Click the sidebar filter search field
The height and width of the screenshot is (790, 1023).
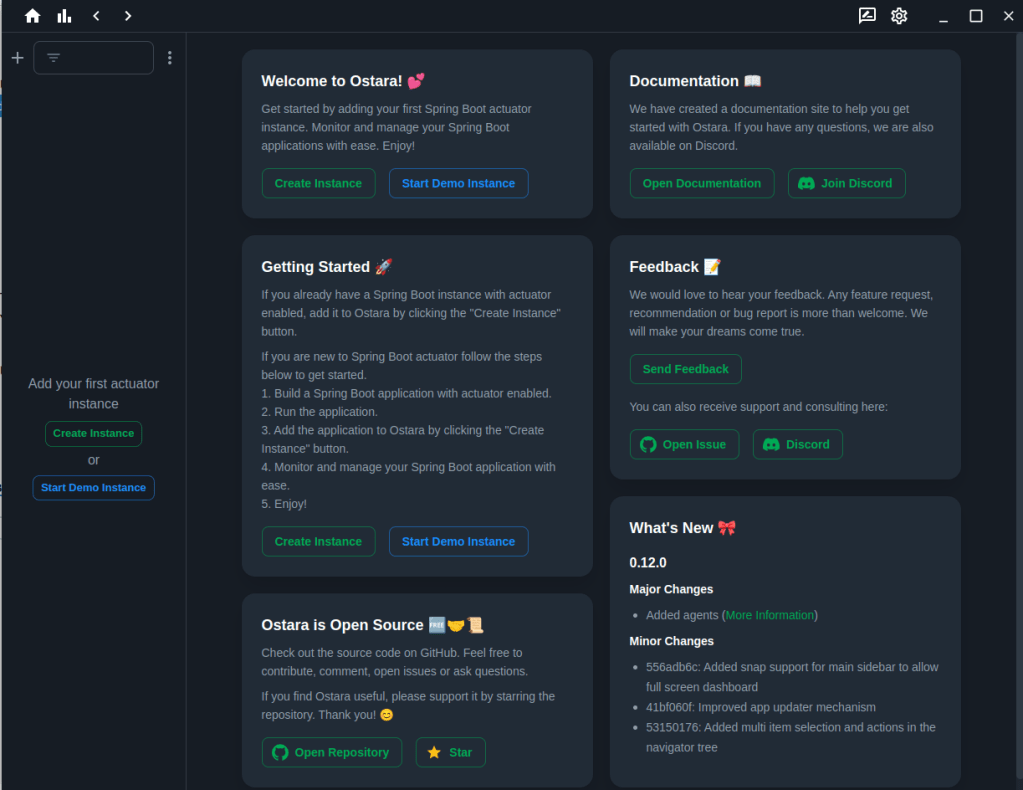(x=94, y=58)
